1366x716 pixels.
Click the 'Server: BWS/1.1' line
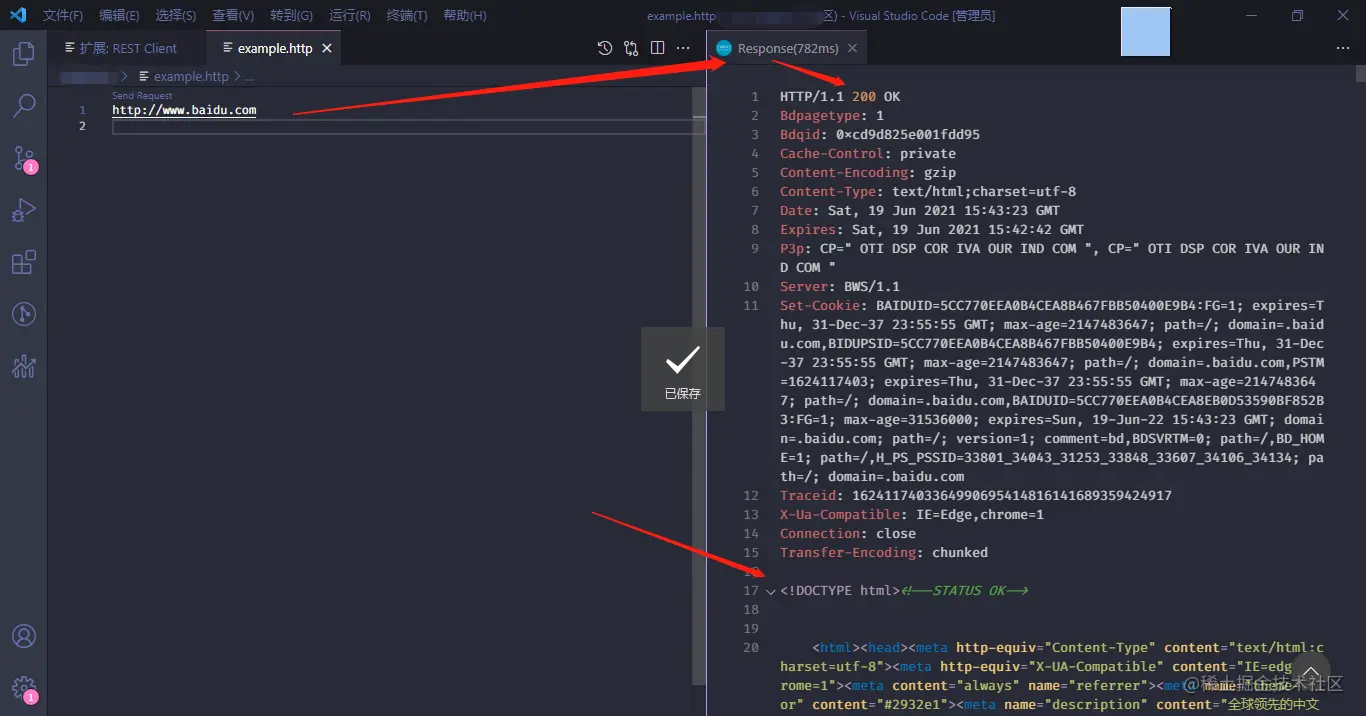tap(840, 287)
